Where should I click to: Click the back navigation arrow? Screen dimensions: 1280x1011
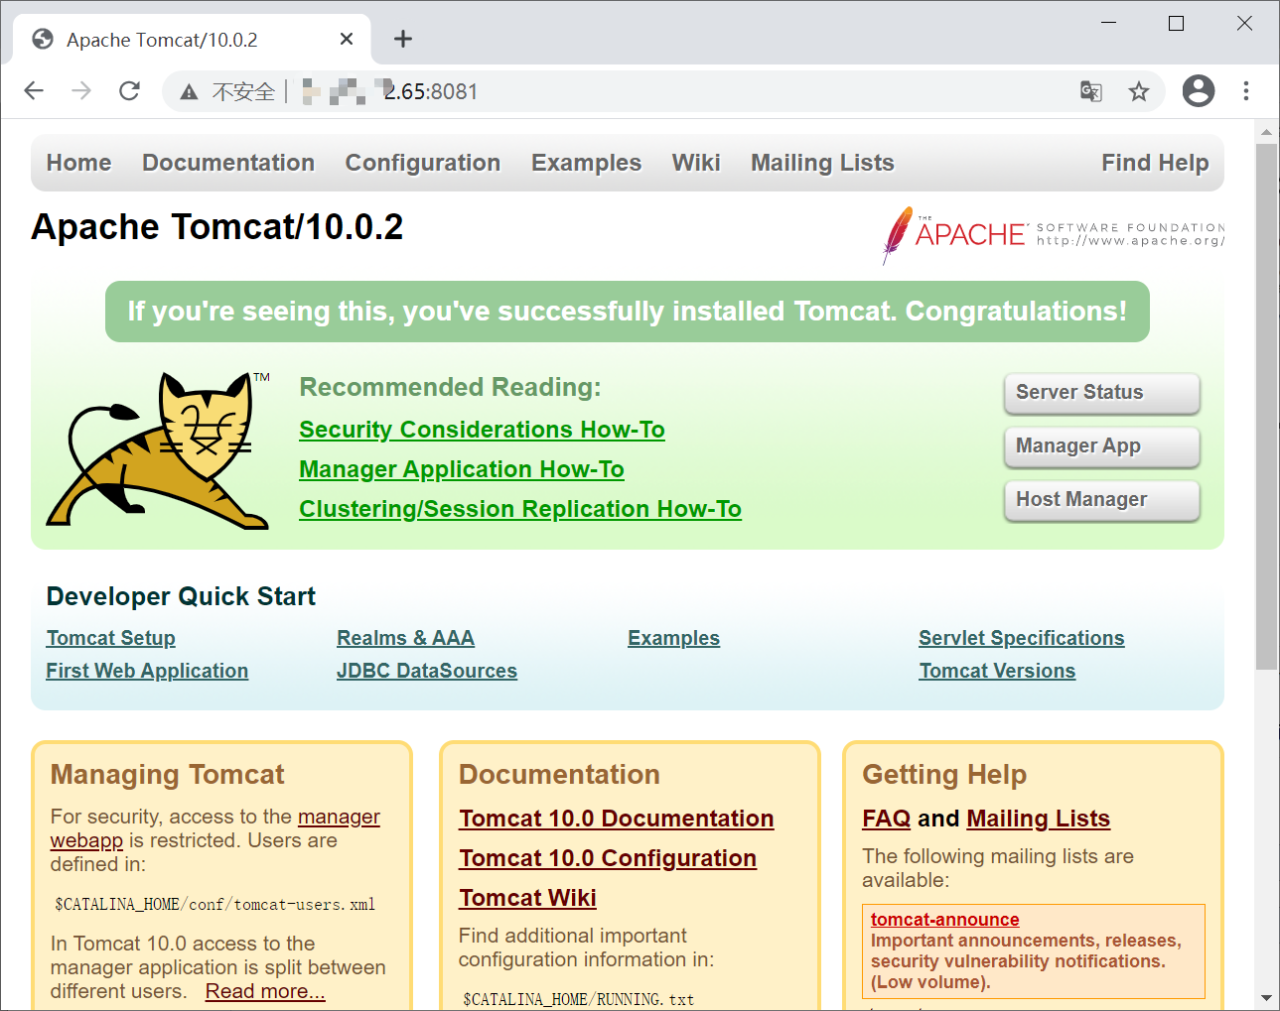click(33, 90)
